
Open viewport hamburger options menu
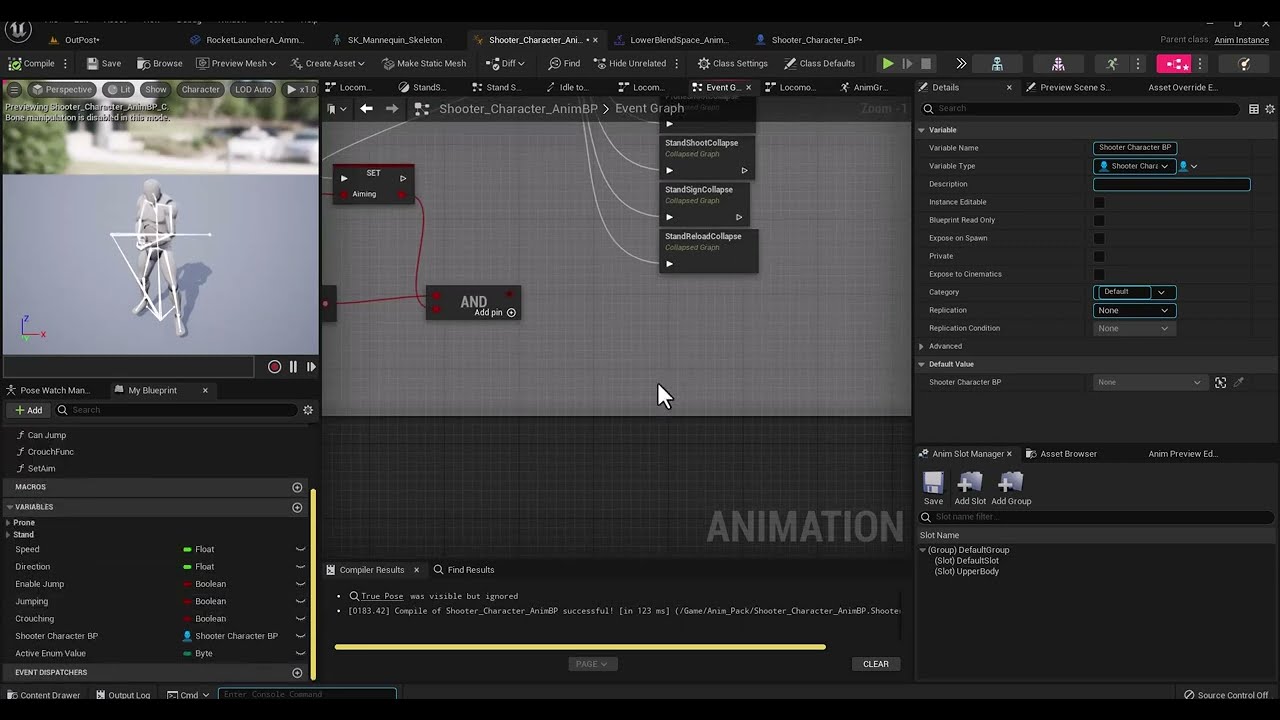coord(14,89)
